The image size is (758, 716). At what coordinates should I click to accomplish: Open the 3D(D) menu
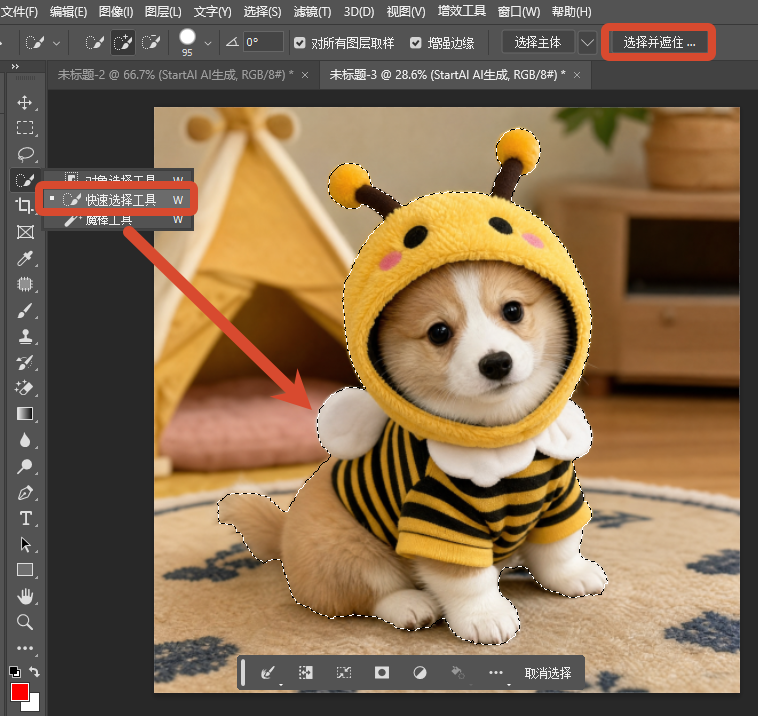tap(359, 12)
